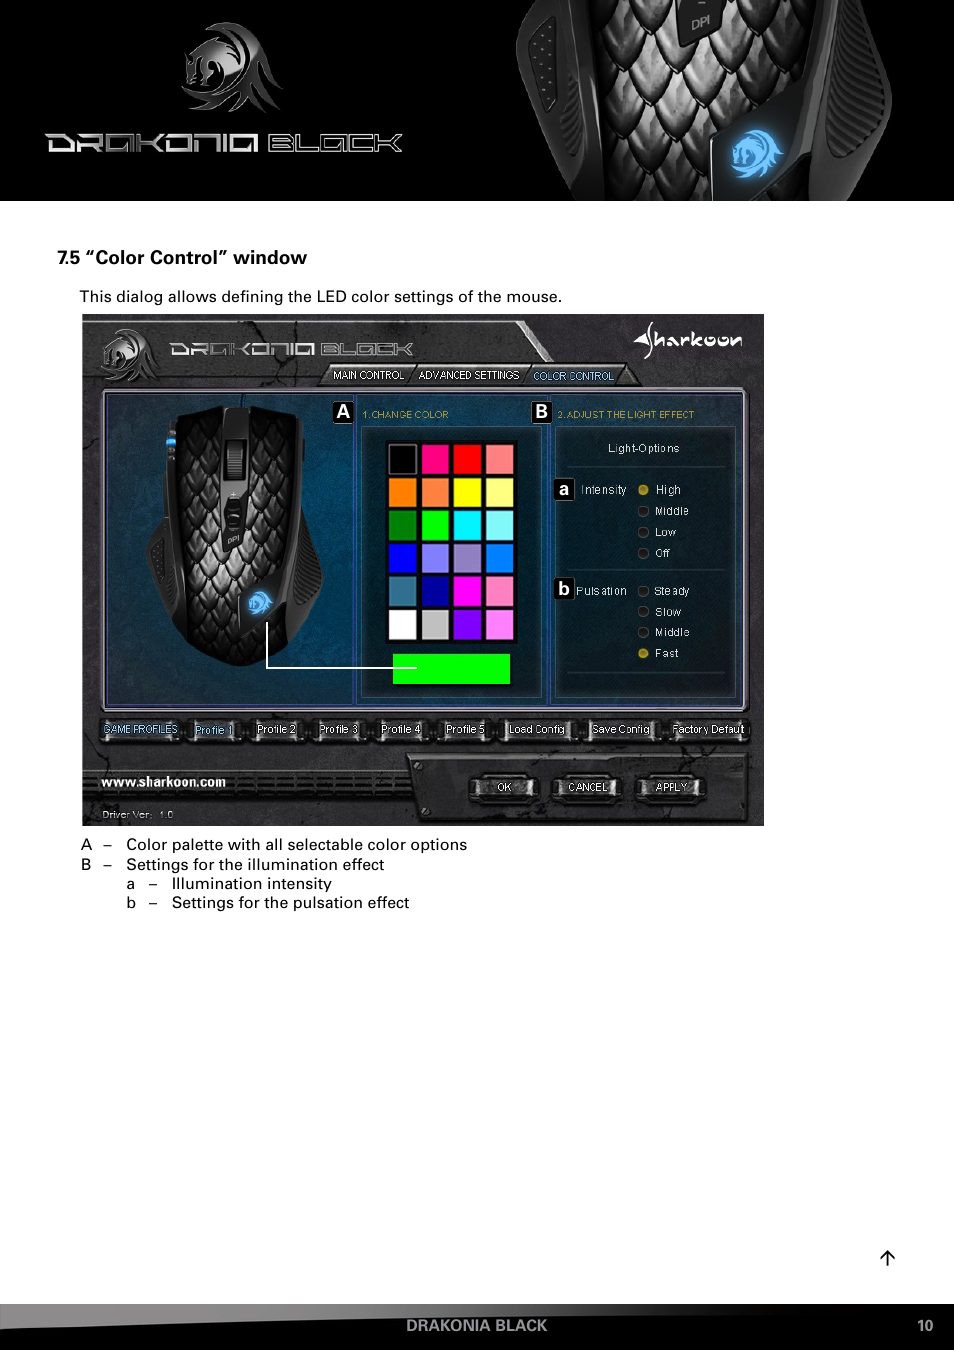Click the CANCEL button
Image resolution: width=954 pixels, height=1350 pixels.
click(587, 788)
